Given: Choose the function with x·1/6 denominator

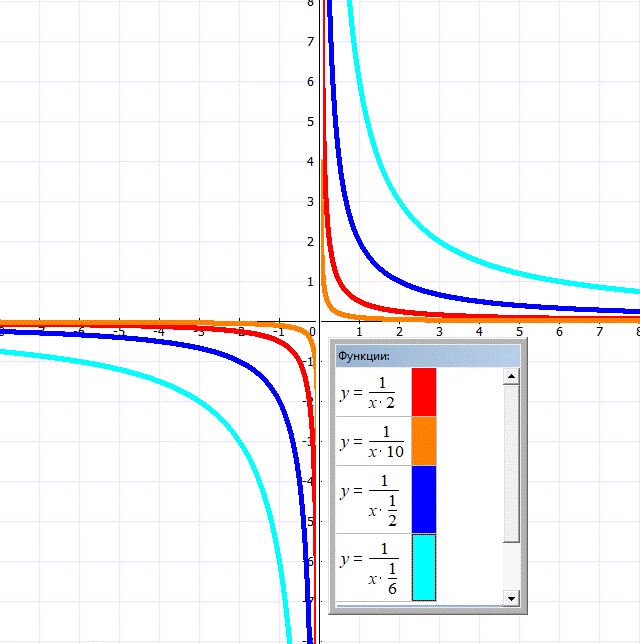Looking at the screenshot, I should (x=371, y=567).
